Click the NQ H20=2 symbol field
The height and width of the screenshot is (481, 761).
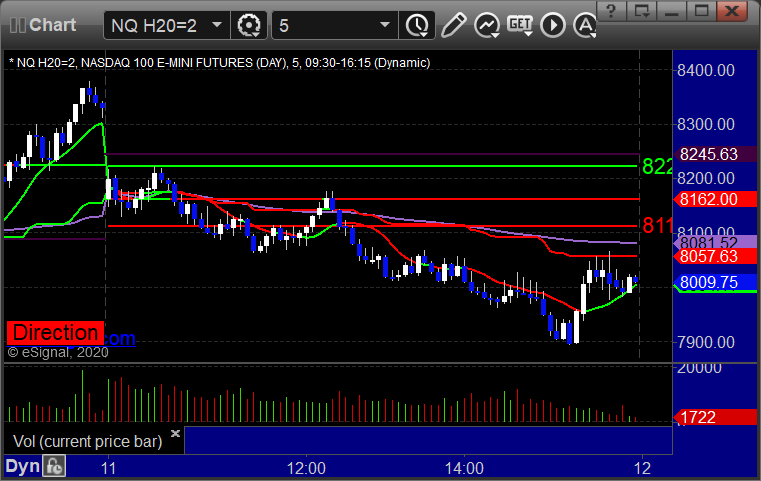click(x=166, y=25)
